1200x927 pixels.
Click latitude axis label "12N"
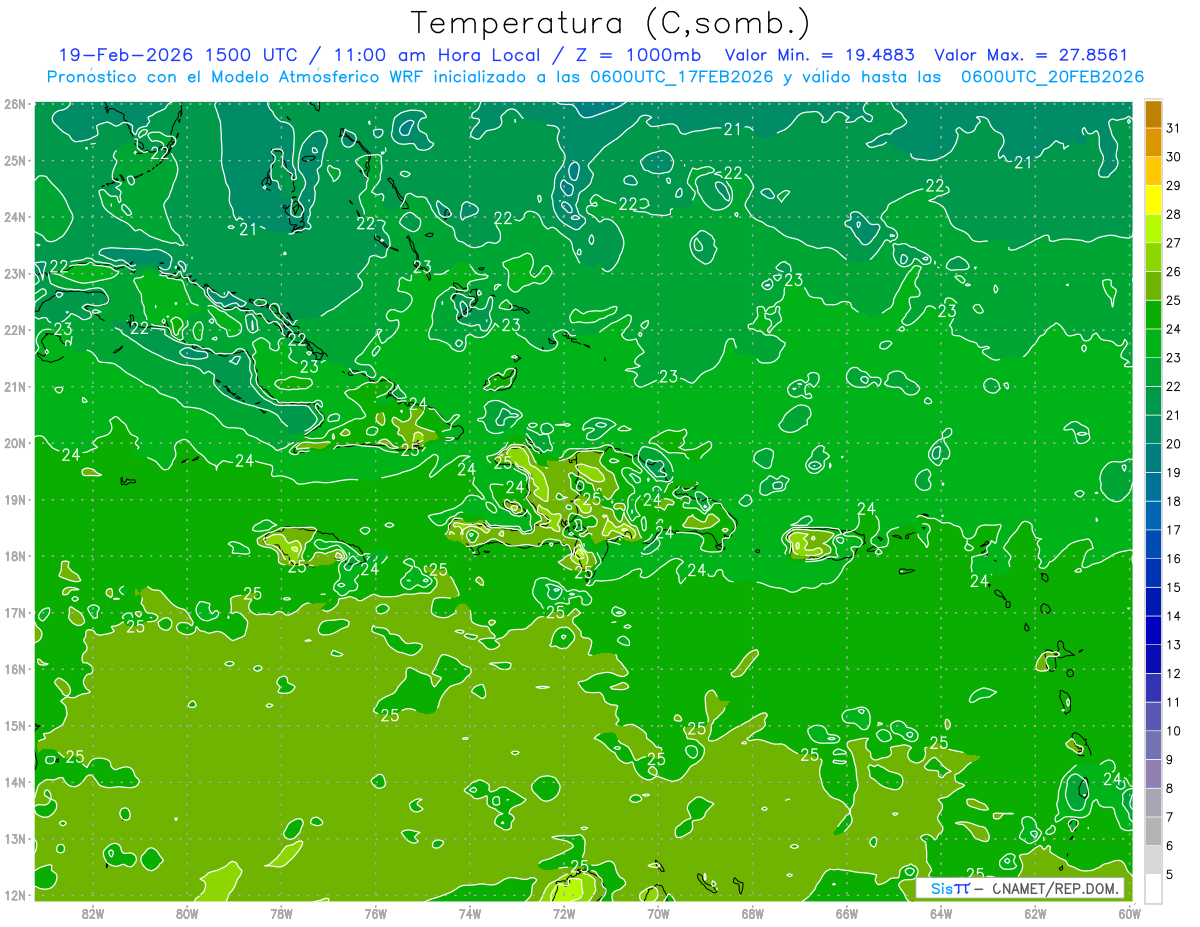15,895
